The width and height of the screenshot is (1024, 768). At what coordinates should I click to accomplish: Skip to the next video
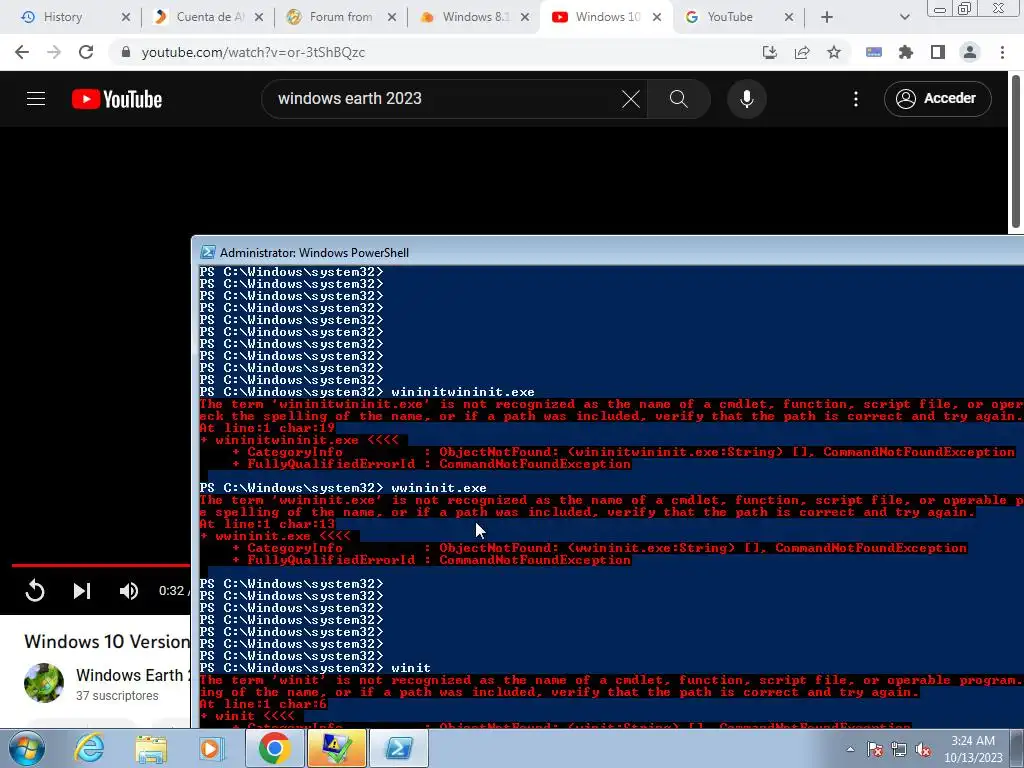click(x=82, y=591)
